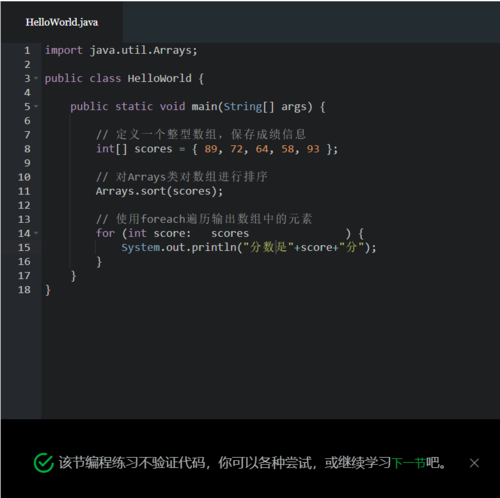
Task: Collapse the class fold arrow at line 3
Action: [x=36, y=78]
